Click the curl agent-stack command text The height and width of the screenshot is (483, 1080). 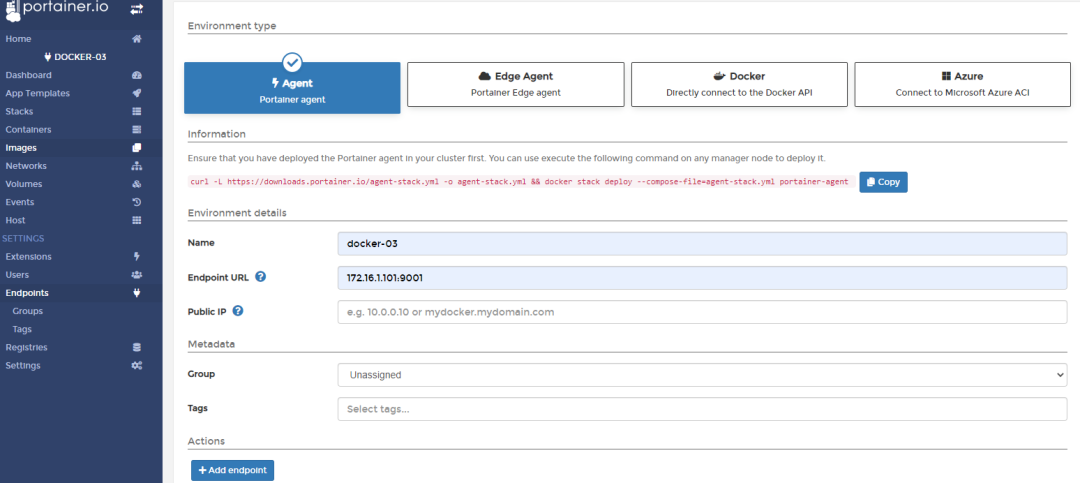click(519, 182)
